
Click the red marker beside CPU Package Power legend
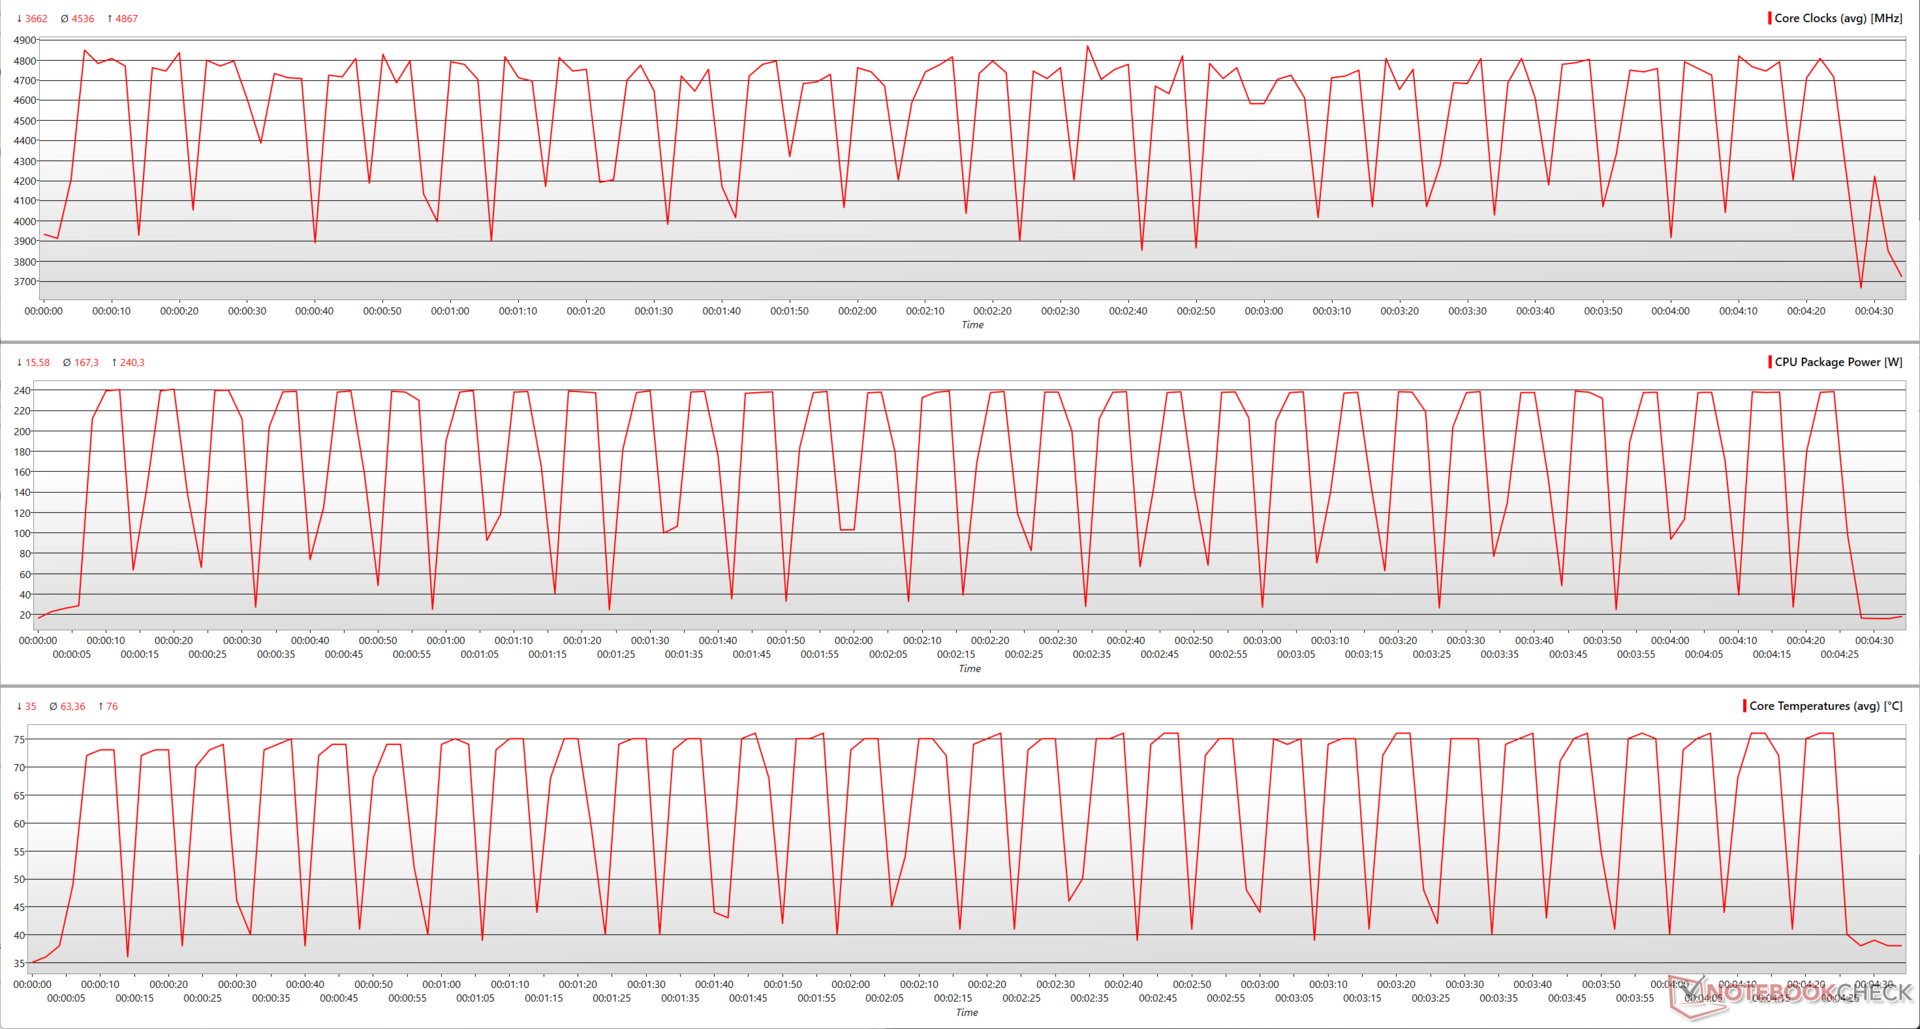[x=1769, y=362]
